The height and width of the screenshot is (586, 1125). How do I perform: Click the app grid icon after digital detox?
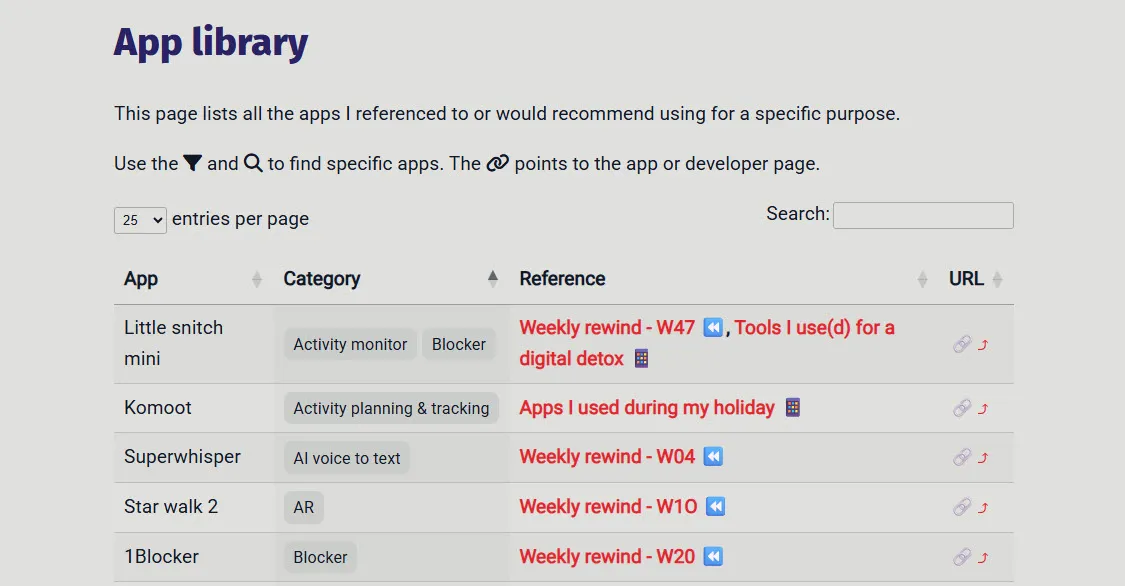(x=641, y=359)
